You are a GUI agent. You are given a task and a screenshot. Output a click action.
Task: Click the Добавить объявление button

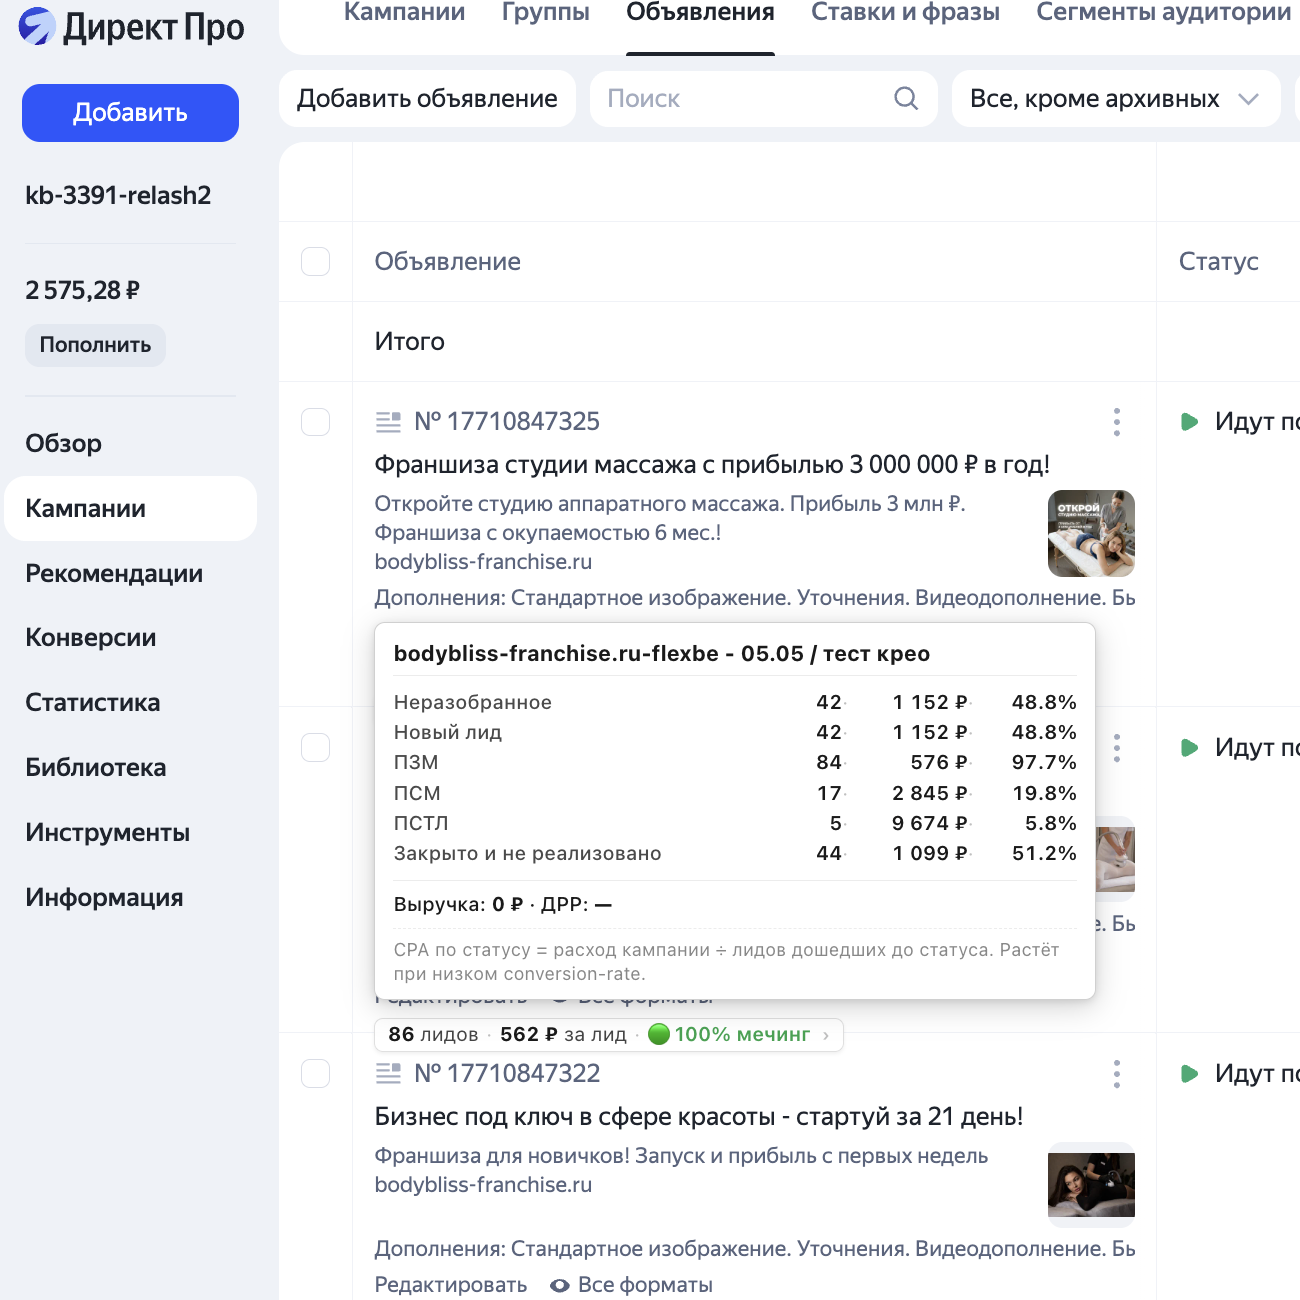click(427, 98)
